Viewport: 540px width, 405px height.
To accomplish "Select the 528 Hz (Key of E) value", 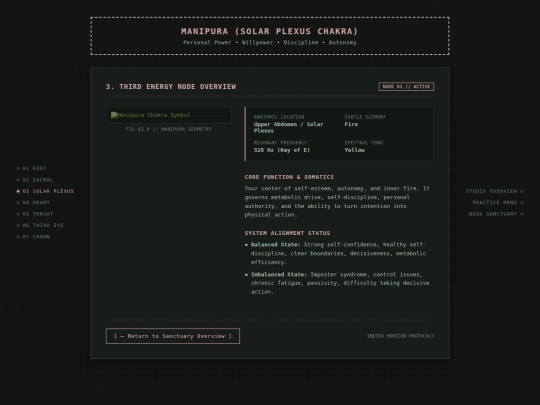I will [282, 150].
